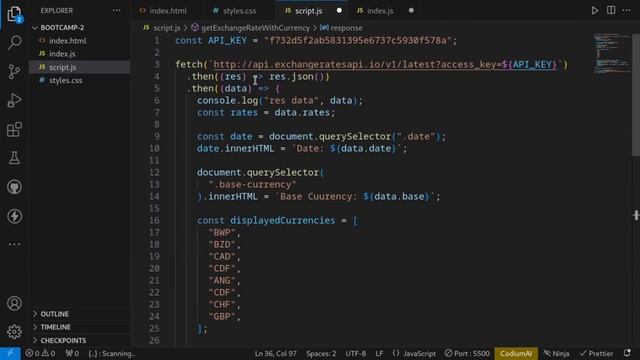This screenshot has height=360, width=640.
Task: Open the Extensions view
Action: pyautogui.click(x=14, y=129)
